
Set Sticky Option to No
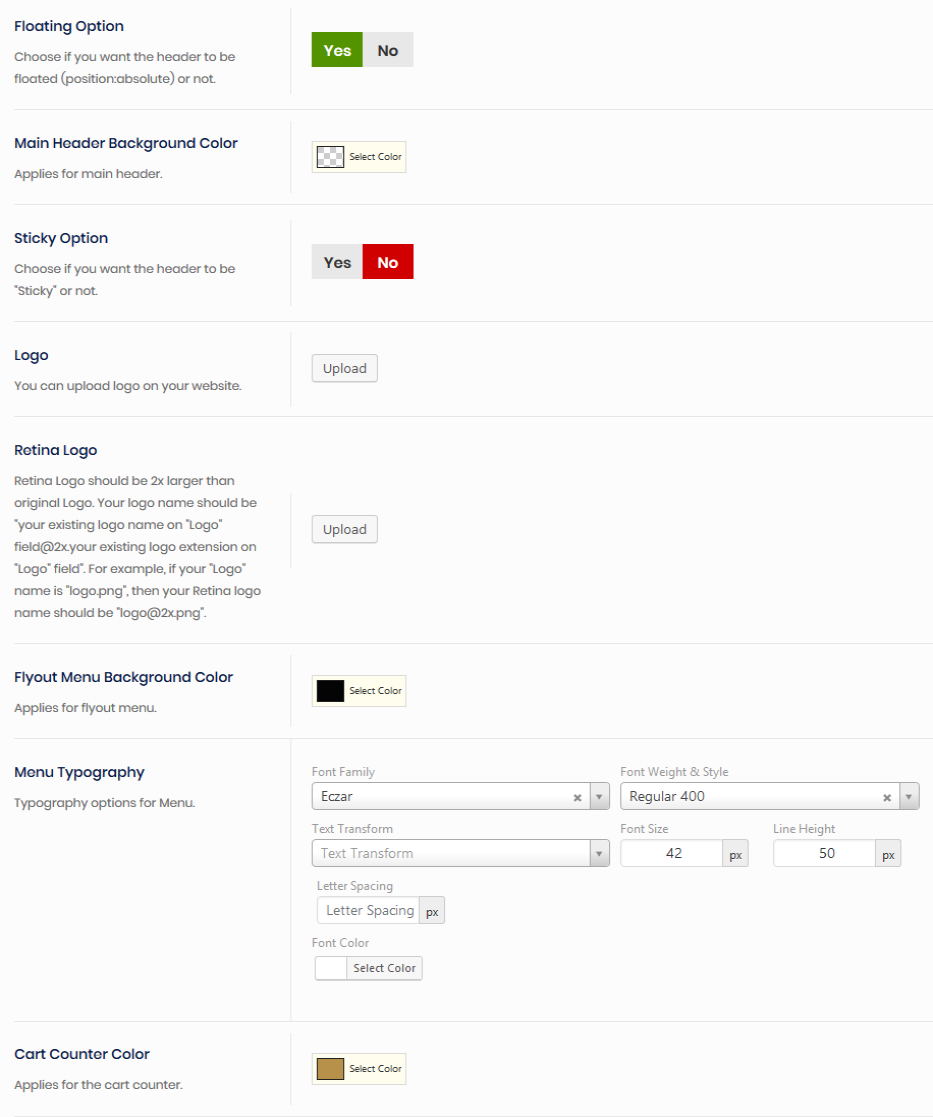click(x=388, y=262)
